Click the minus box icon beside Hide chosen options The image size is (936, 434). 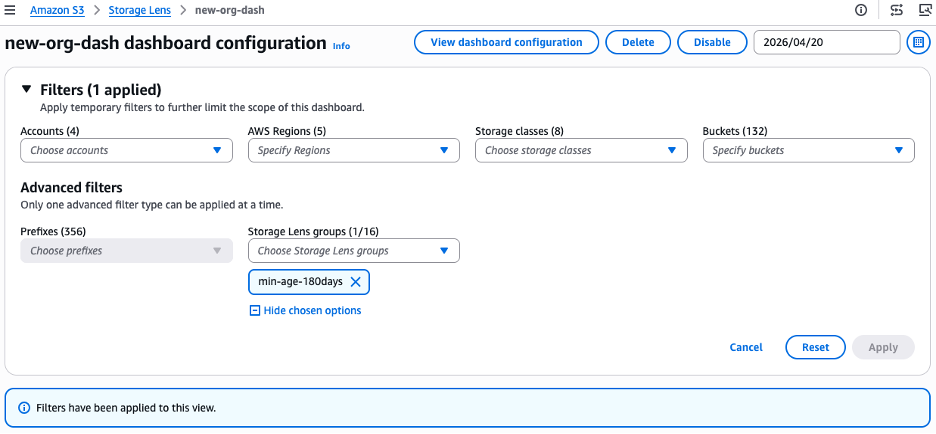[x=254, y=310]
